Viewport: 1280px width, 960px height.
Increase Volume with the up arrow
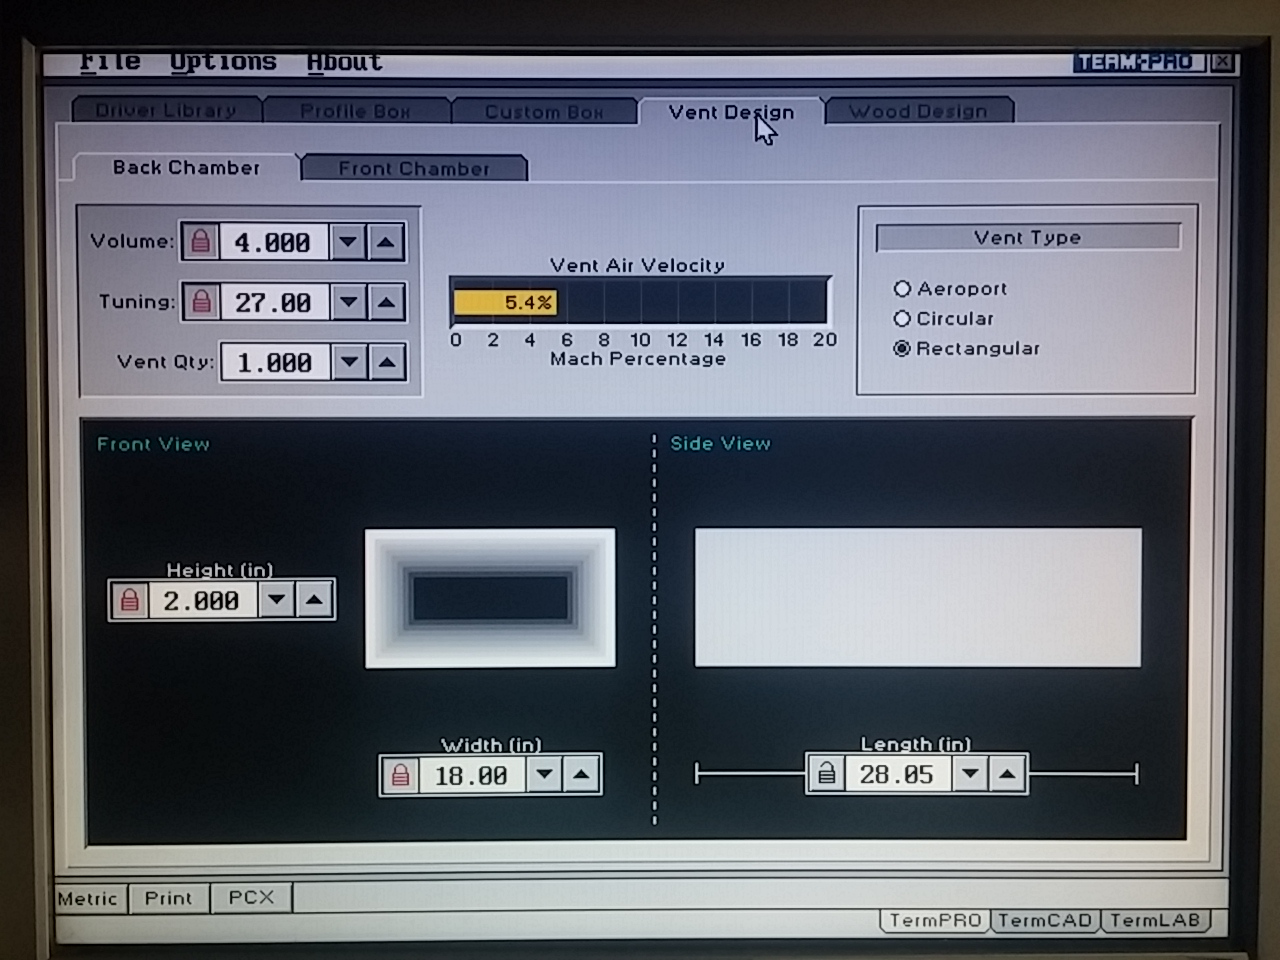pyautogui.click(x=386, y=242)
